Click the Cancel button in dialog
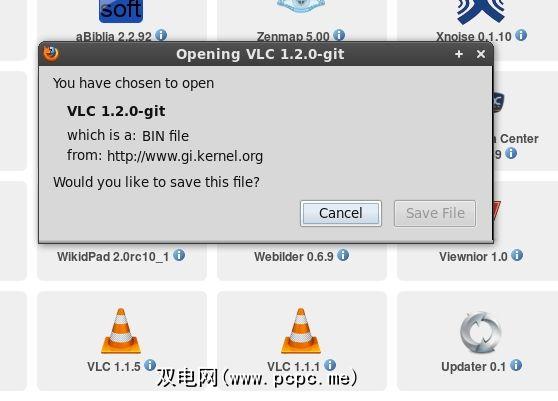Image resolution: width=558 pixels, height=401 pixels. [x=341, y=213]
